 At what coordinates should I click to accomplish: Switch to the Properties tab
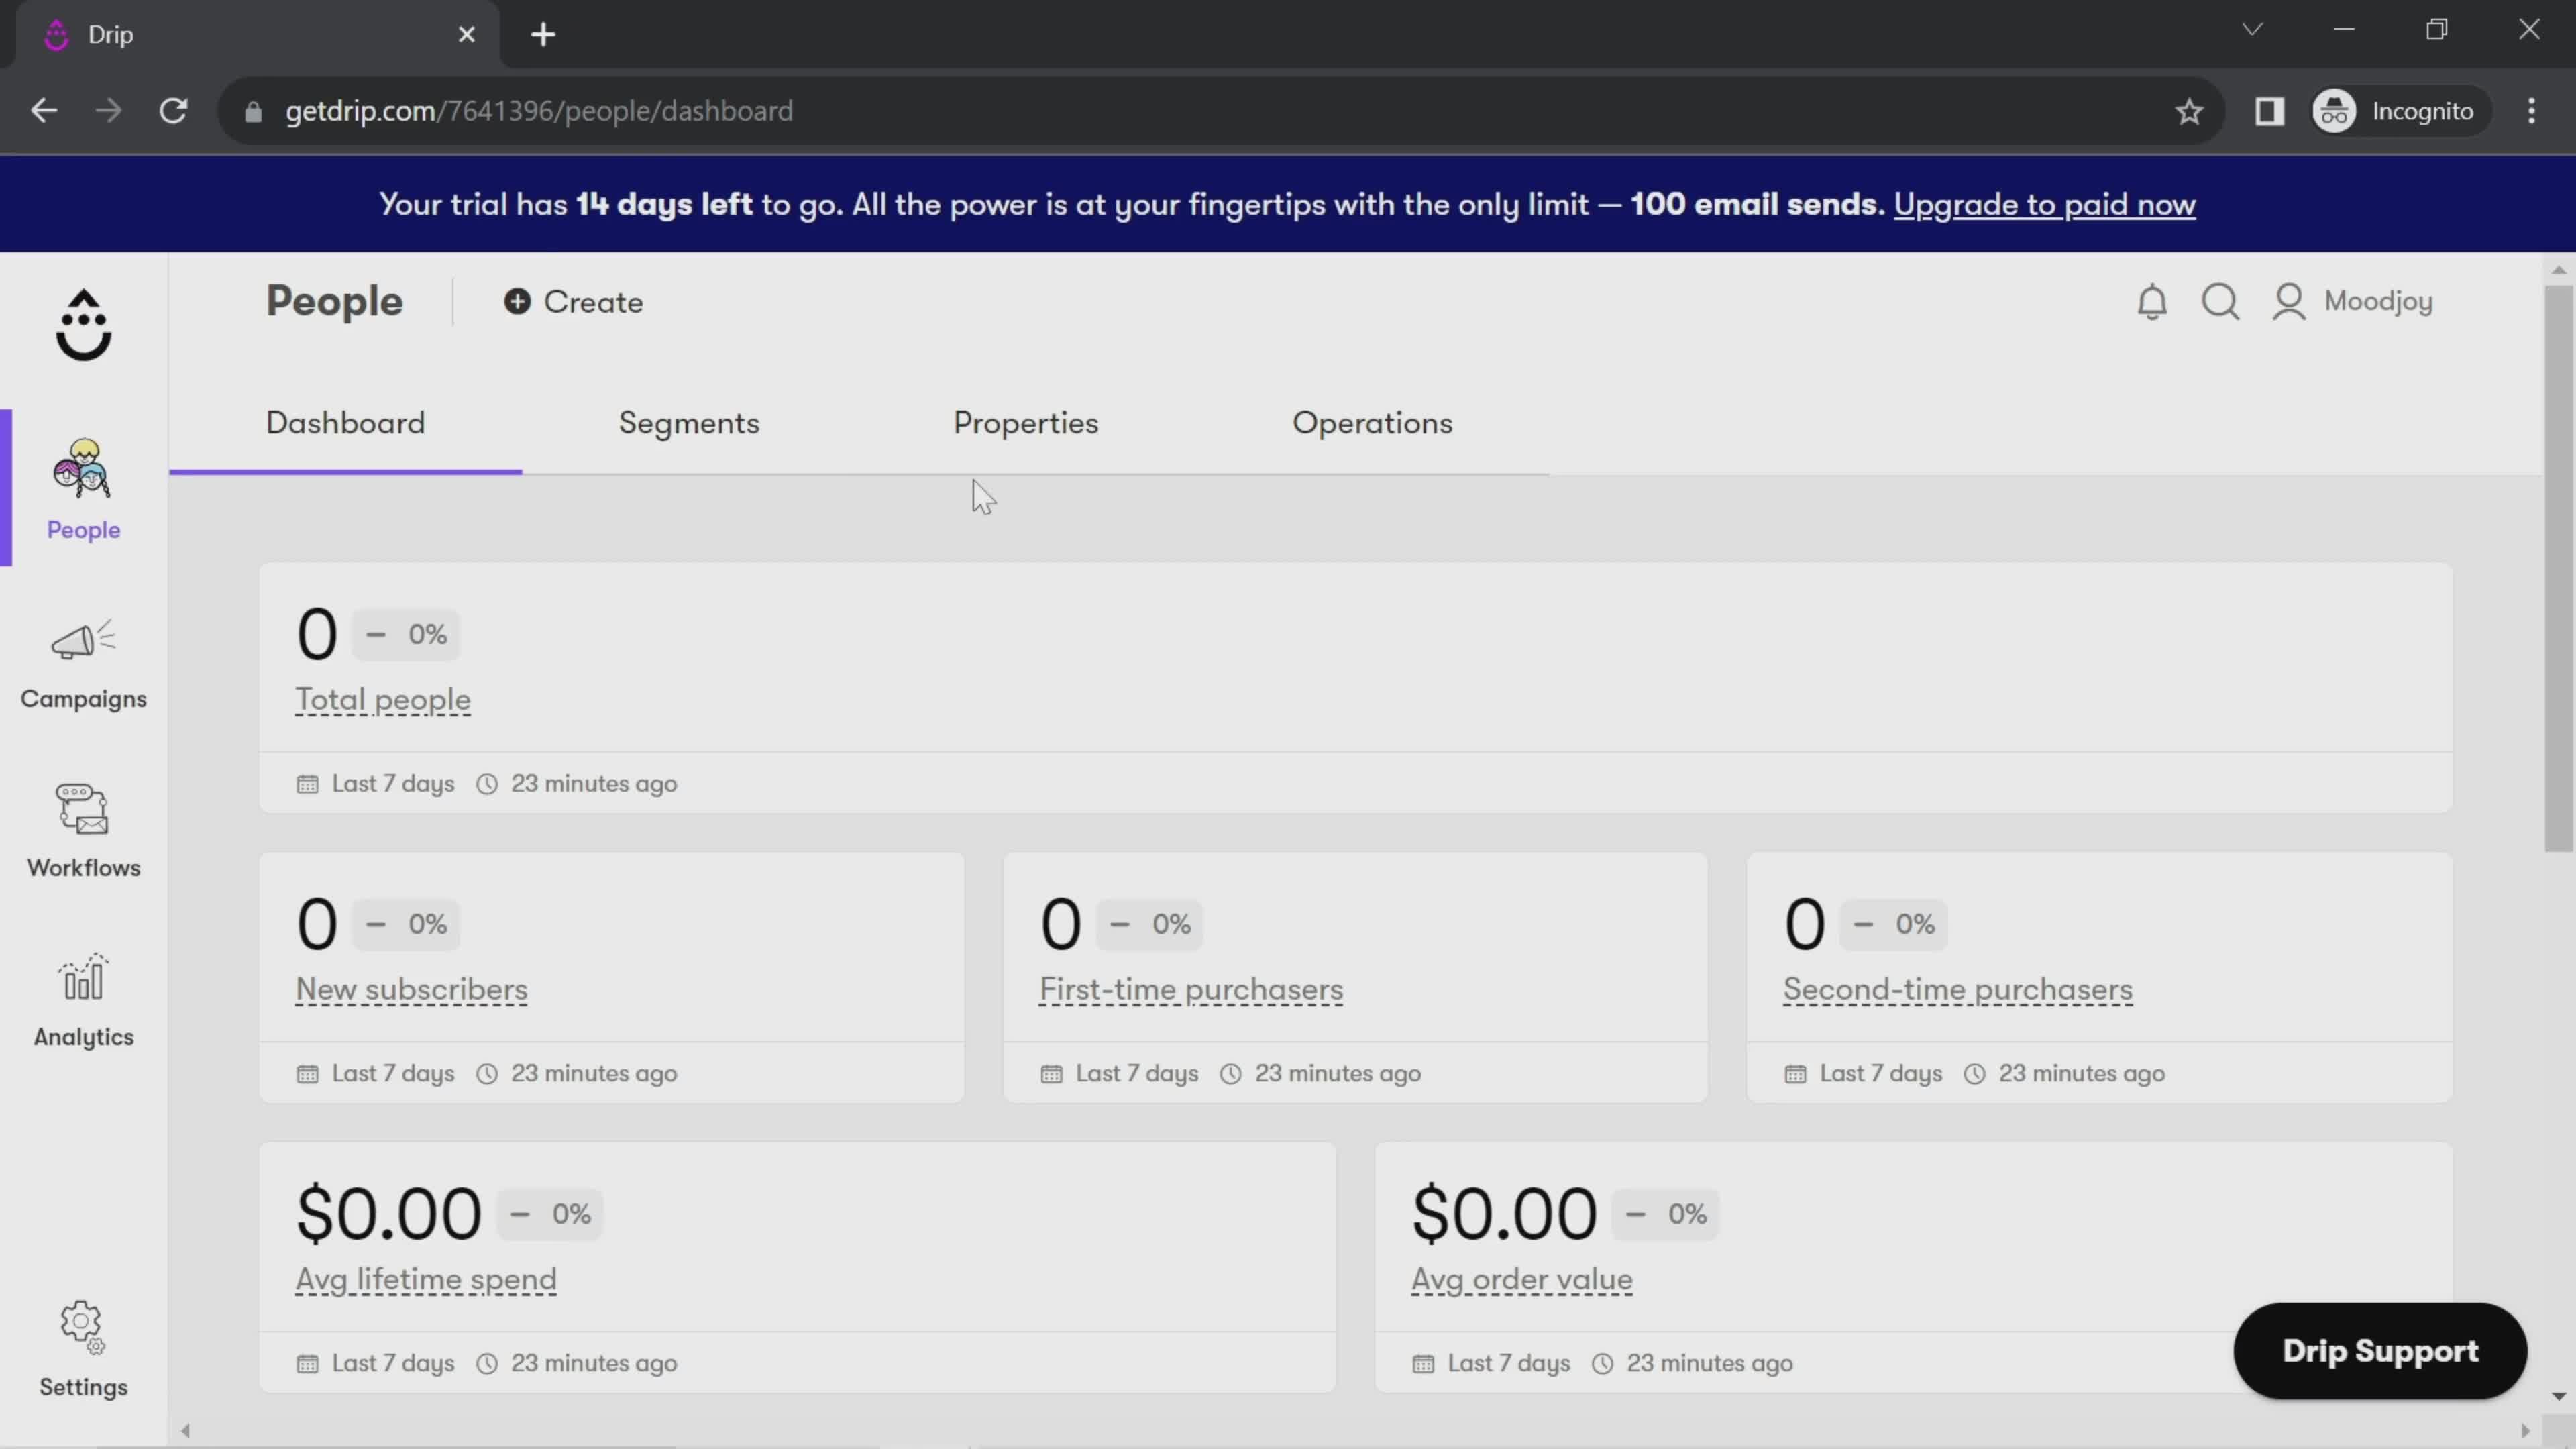[1026, 423]
